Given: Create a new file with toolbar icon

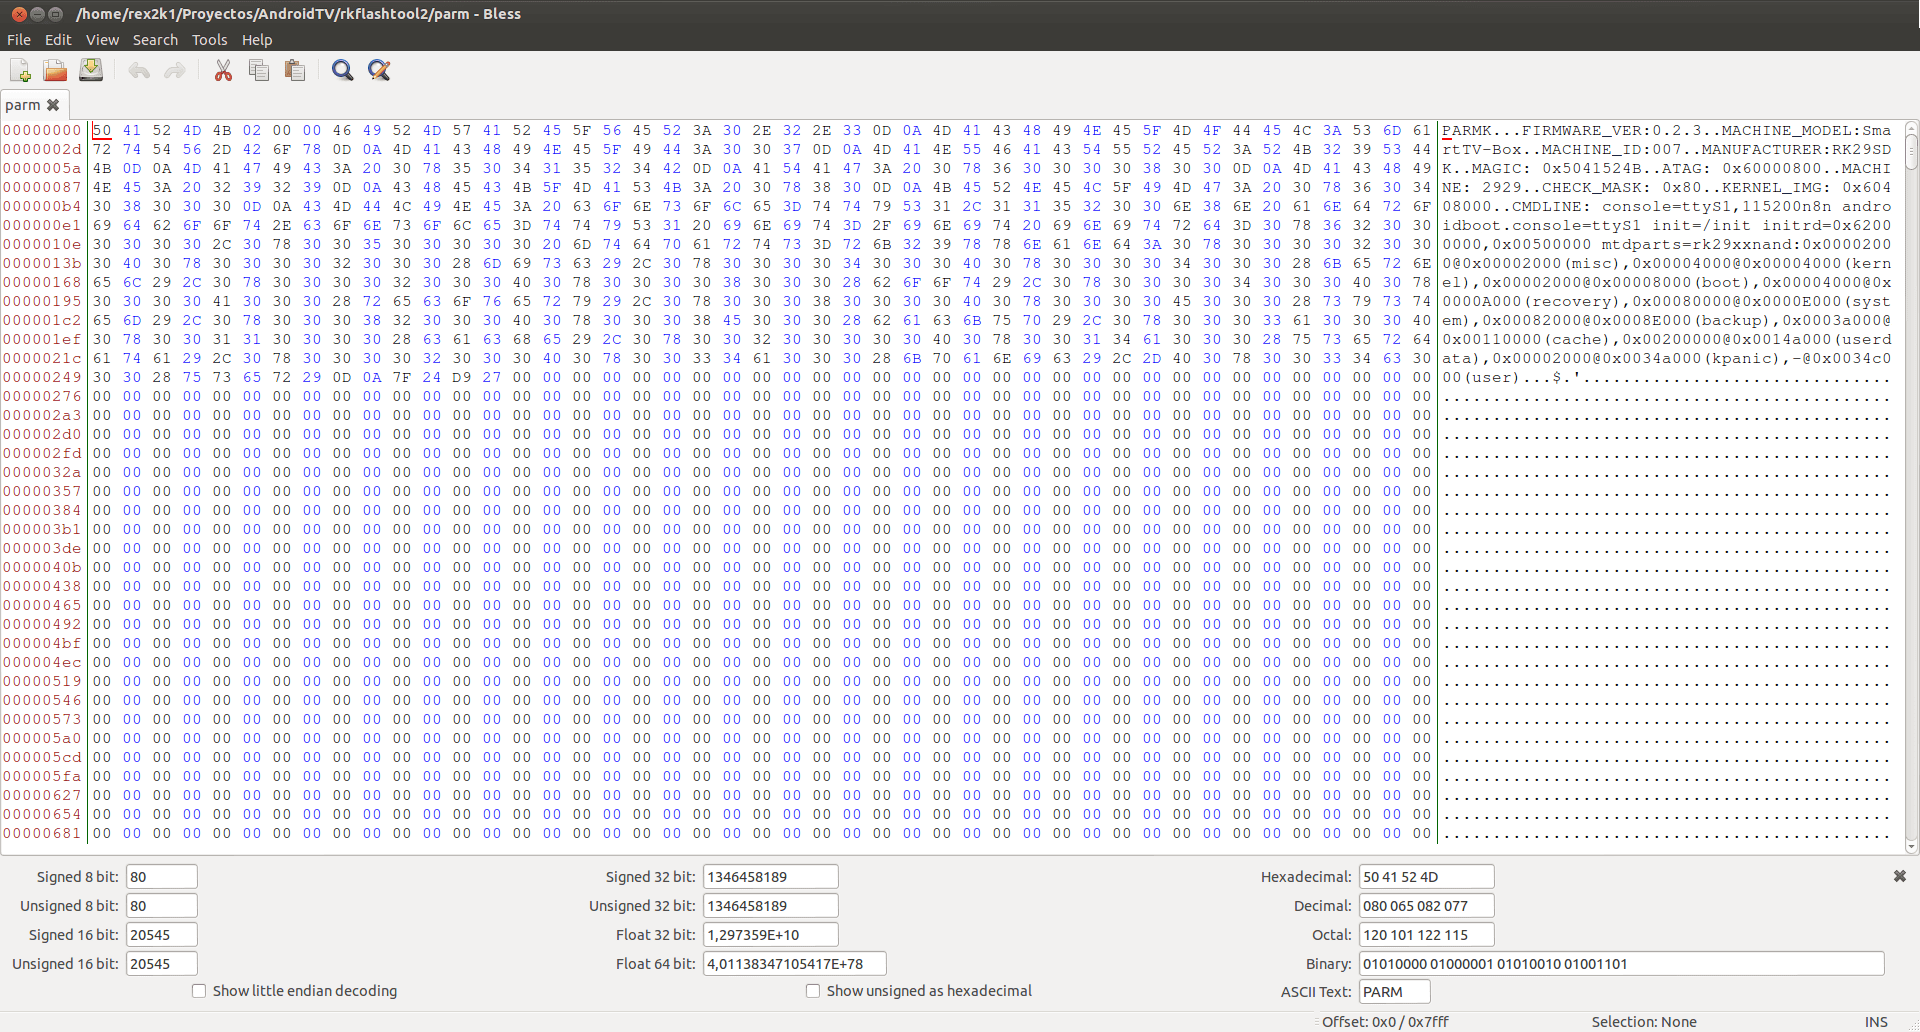Looking at the screenshot, I should click(20, 70).
